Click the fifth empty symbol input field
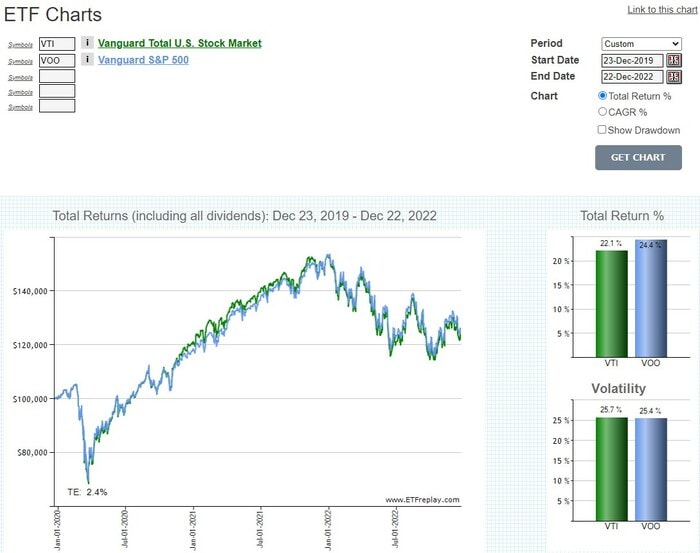Image resolution: width=700 pixels, height=553 pixels. click(x=57, y=106)
